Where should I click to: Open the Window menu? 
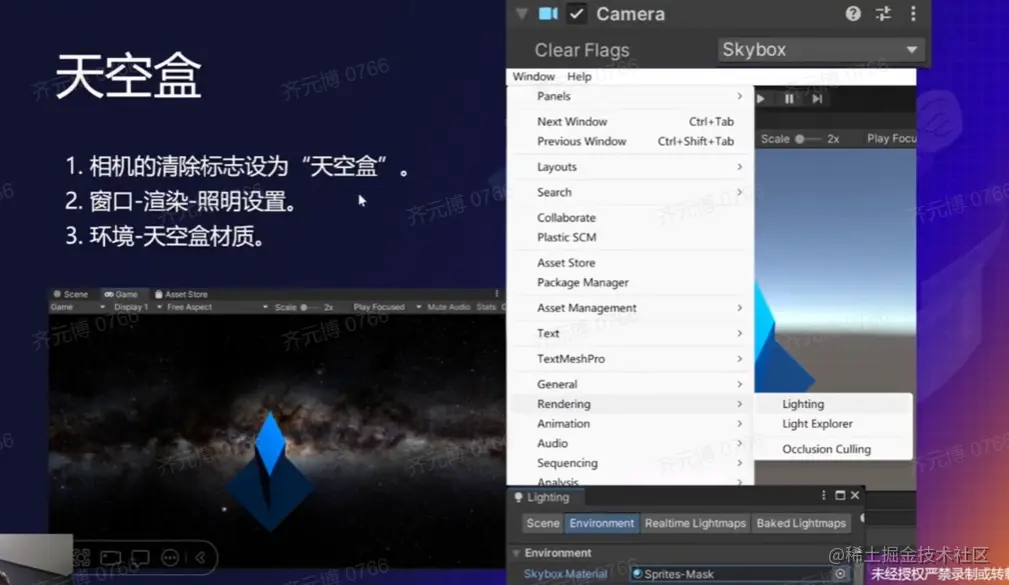tap(533, 76)
